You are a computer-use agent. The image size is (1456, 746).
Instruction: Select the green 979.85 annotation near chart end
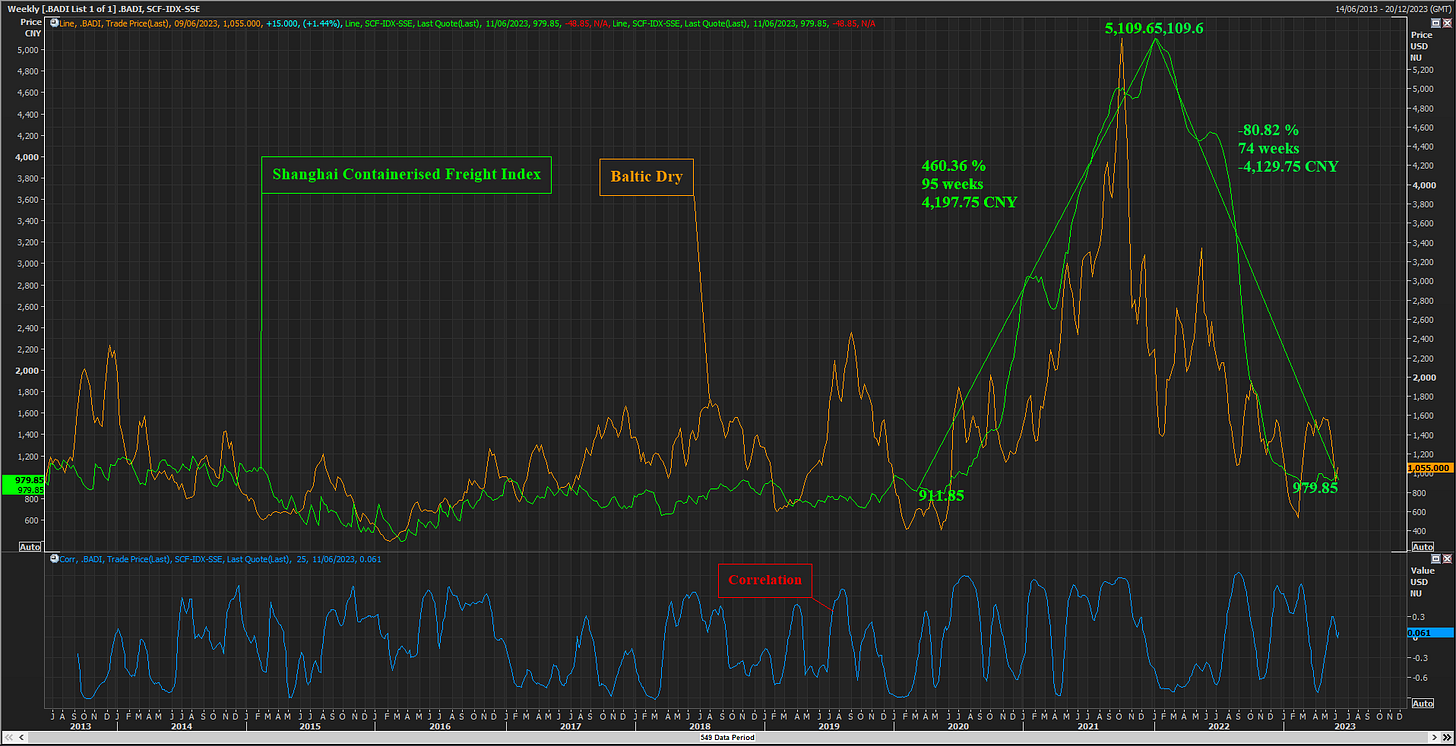coord(1315,488)
